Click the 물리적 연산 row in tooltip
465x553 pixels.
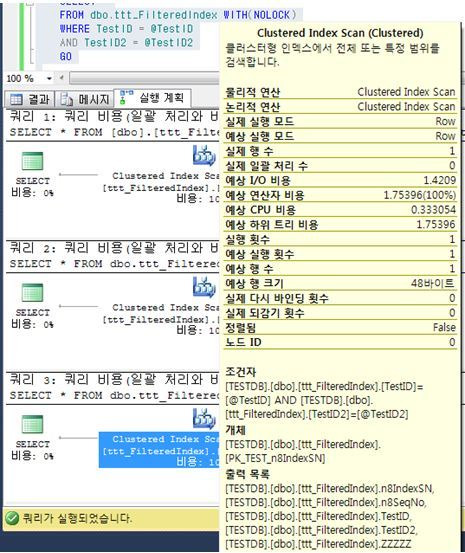point(340,92)
